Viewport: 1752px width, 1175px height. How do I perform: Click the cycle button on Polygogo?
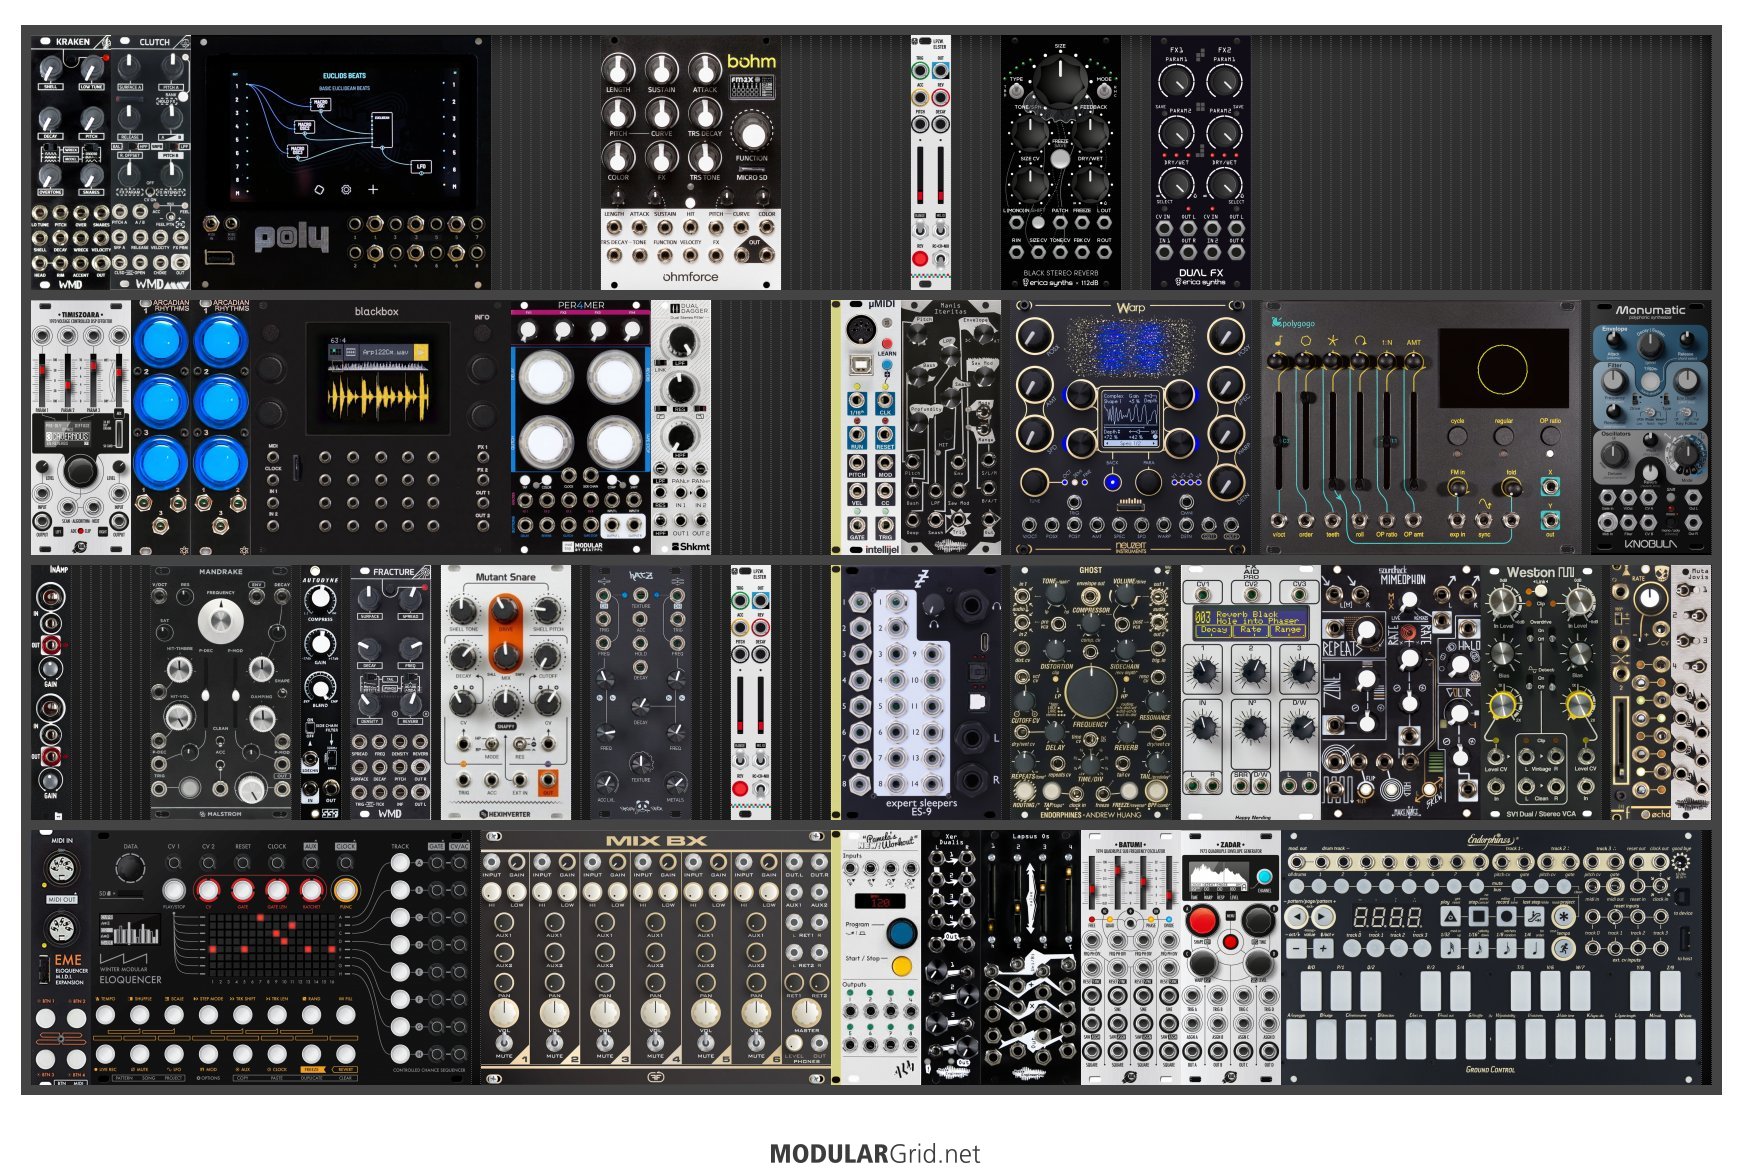coord(1457,437)
